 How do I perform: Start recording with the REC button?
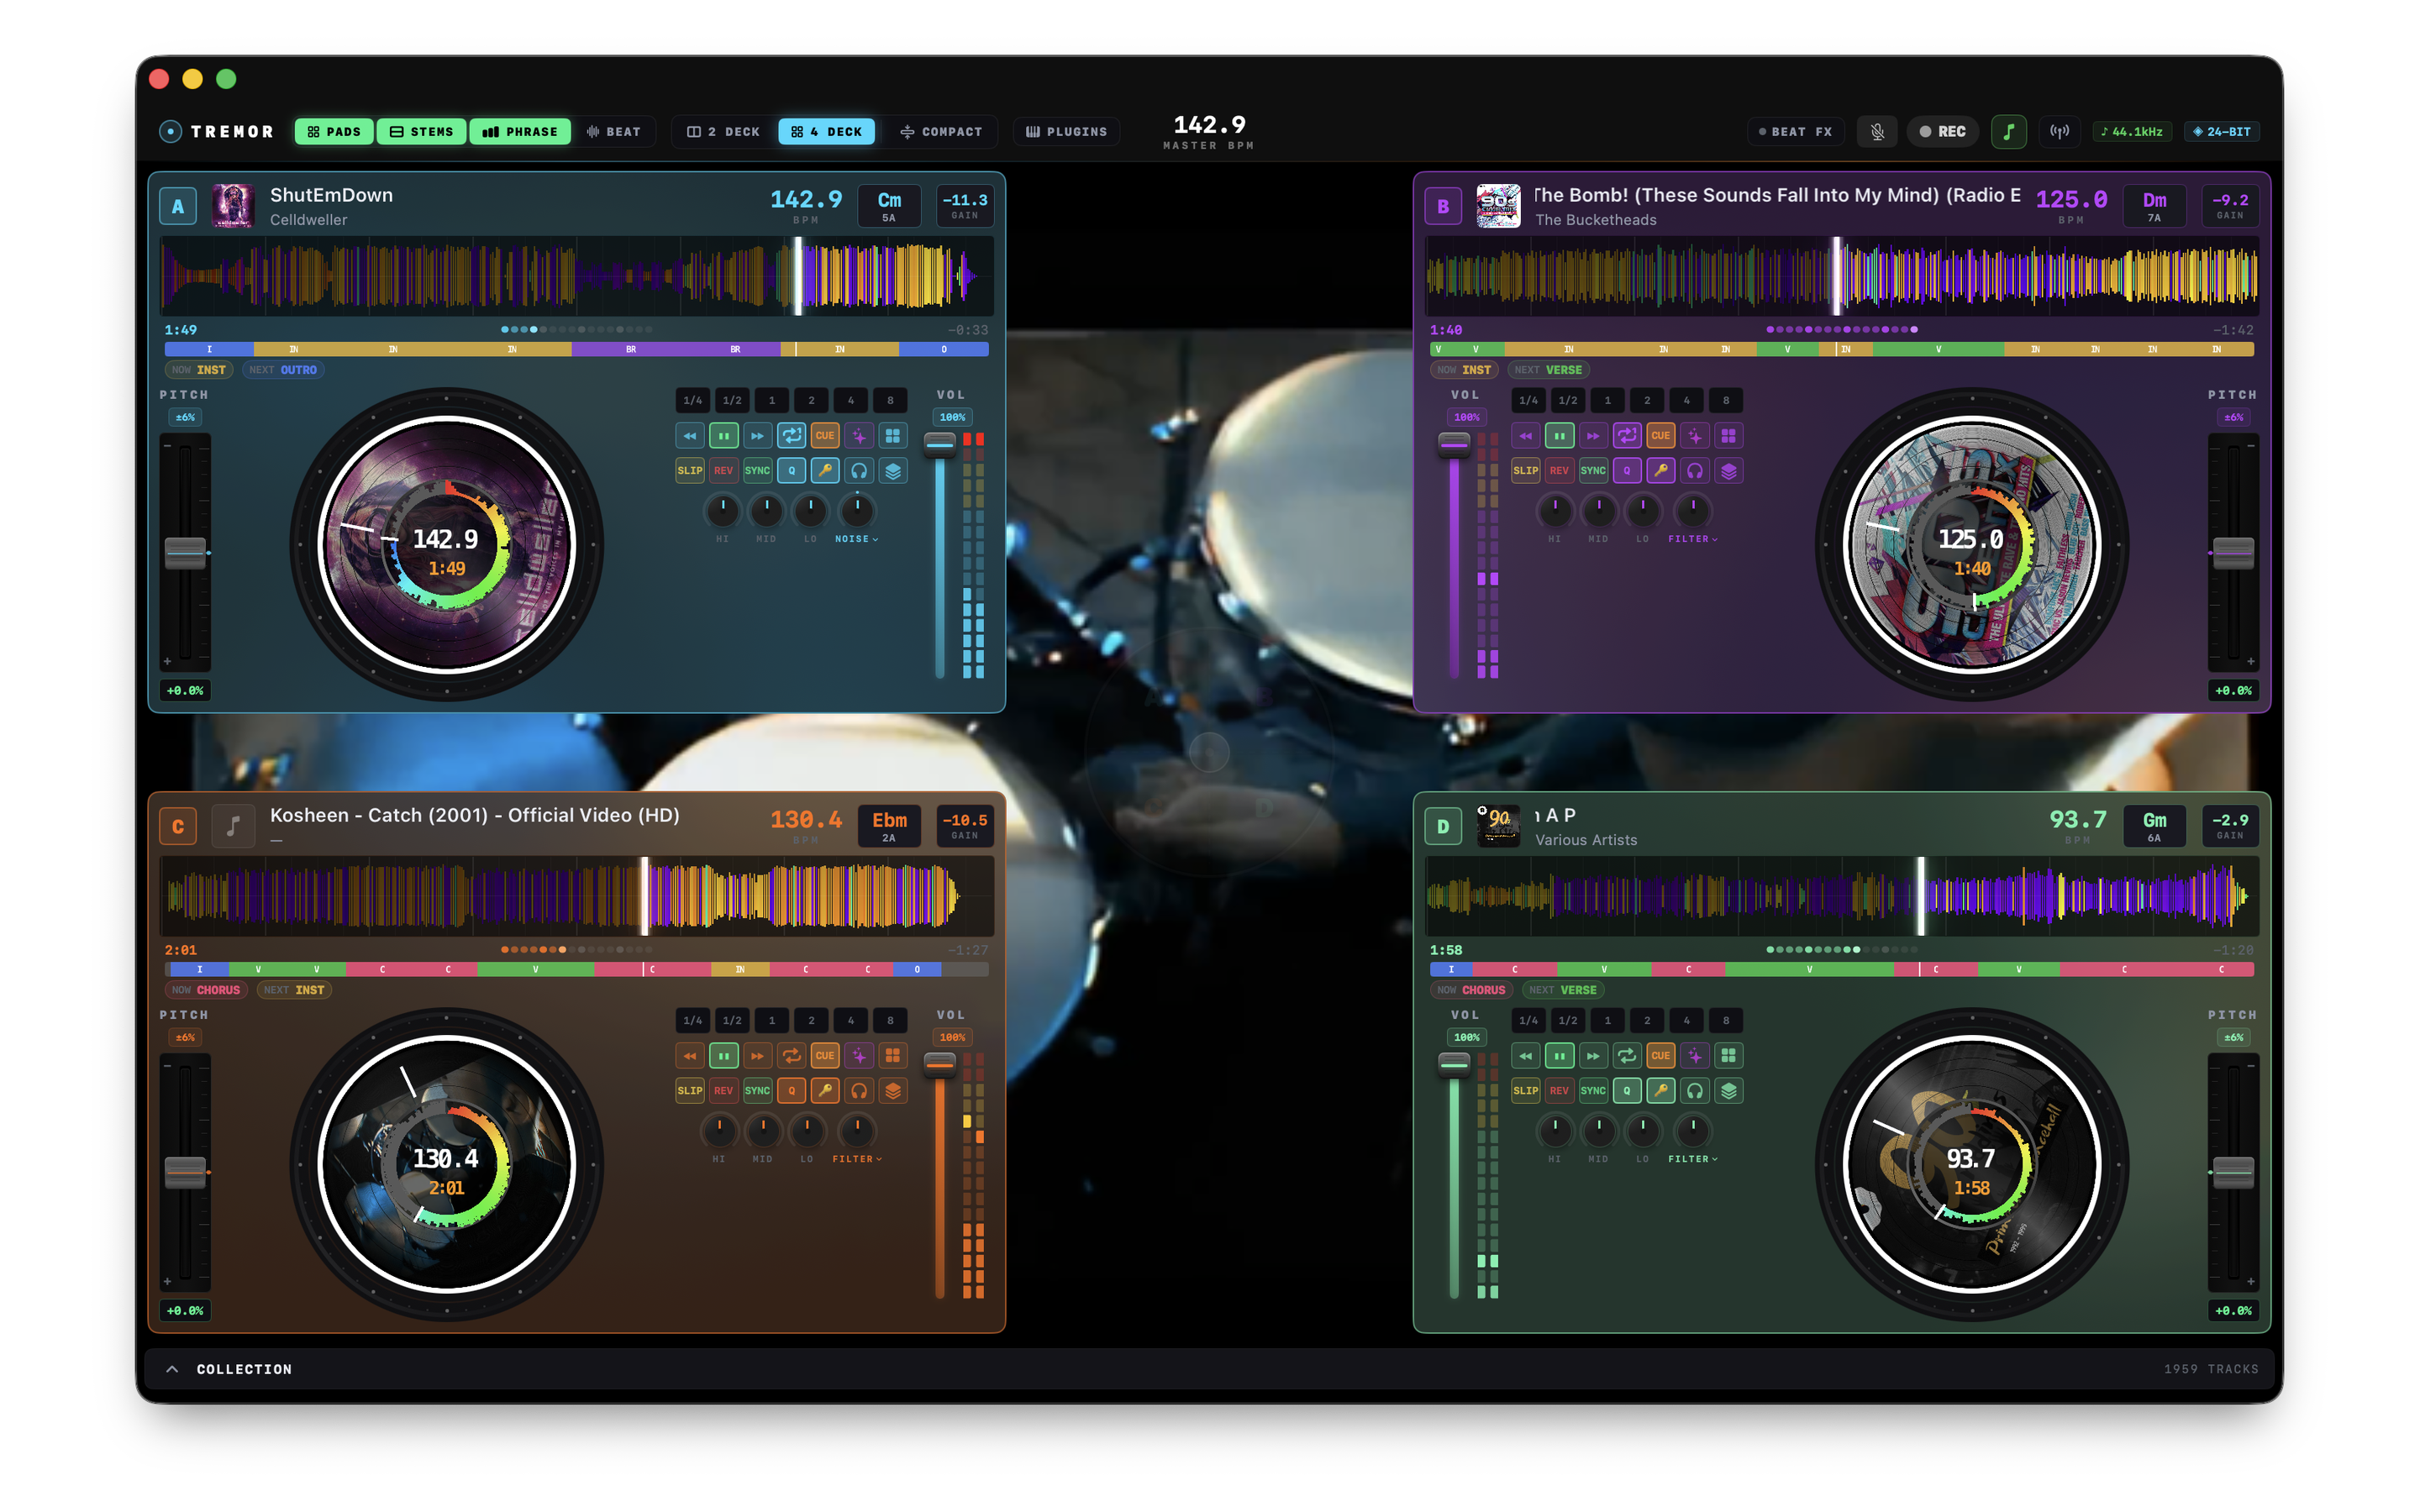[1942, 132]
